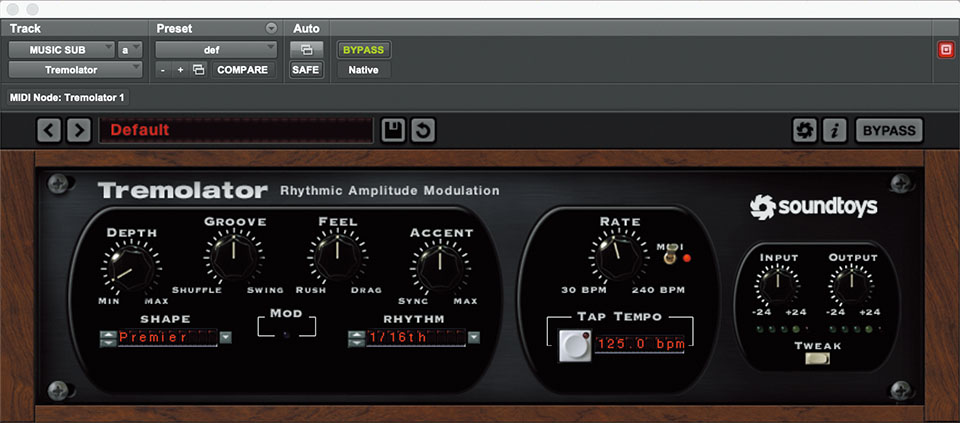Save preset with the floppy disk icon
960x423 pixels.
pos(393,130)
